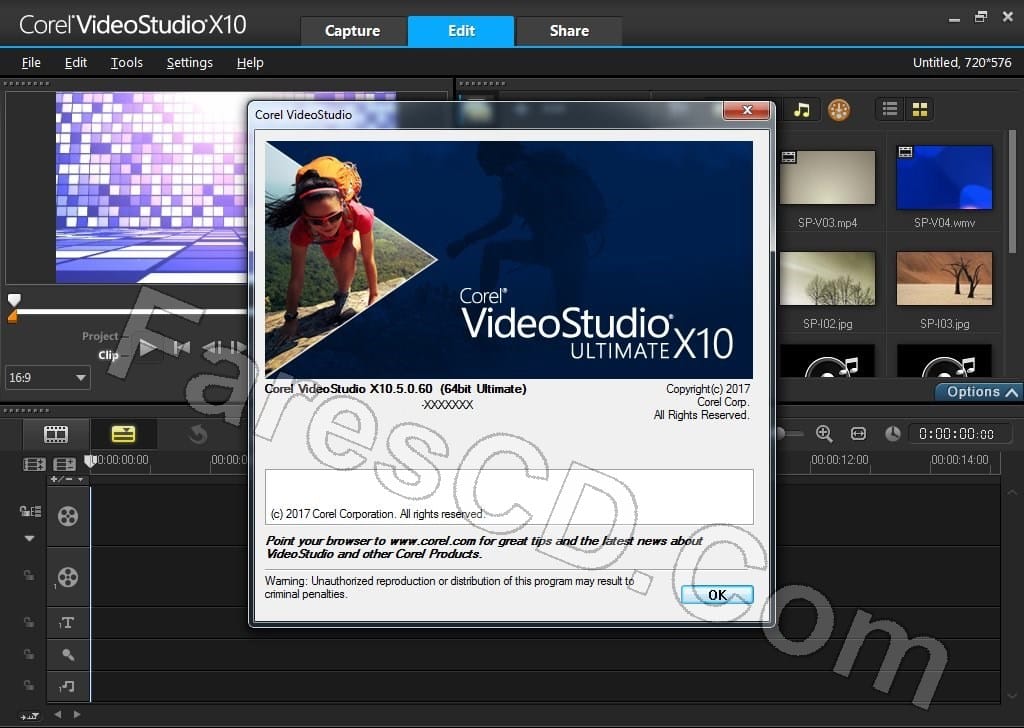Screen dimensions: 1024x728
Task: Switch to the Capture step tab
Action: pos(353,31)
